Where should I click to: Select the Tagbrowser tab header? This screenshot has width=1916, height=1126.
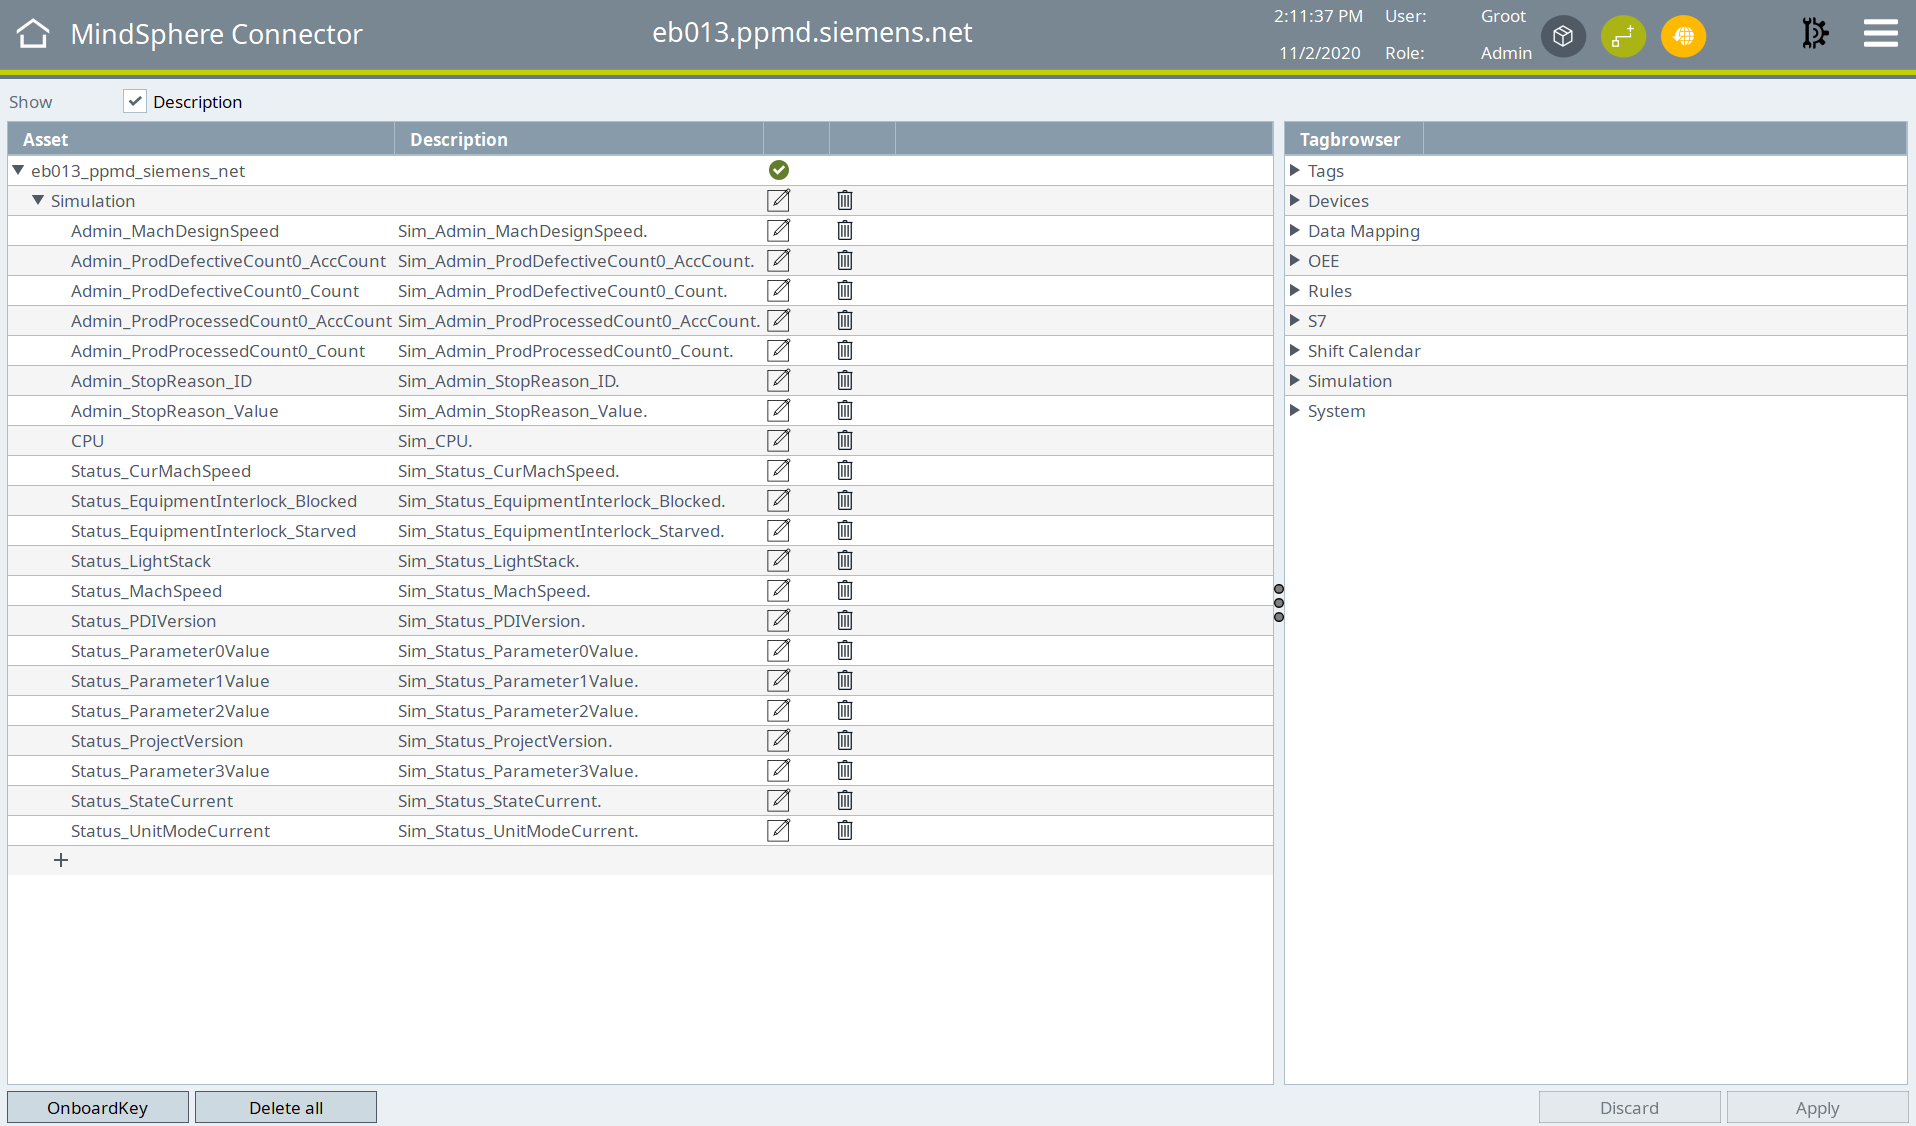1350,140
